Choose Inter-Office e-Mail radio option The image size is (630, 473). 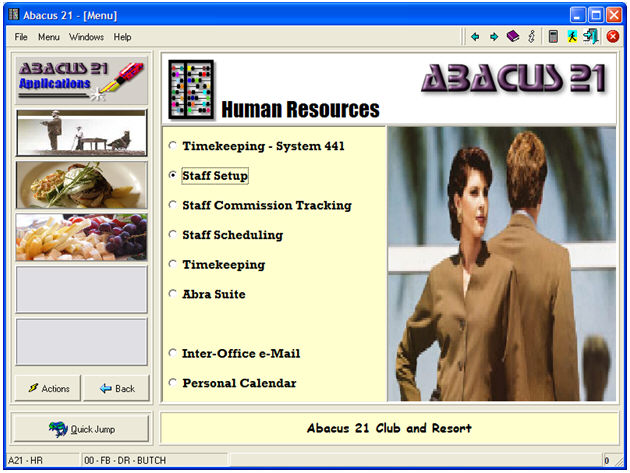click(x=173, y=354)
